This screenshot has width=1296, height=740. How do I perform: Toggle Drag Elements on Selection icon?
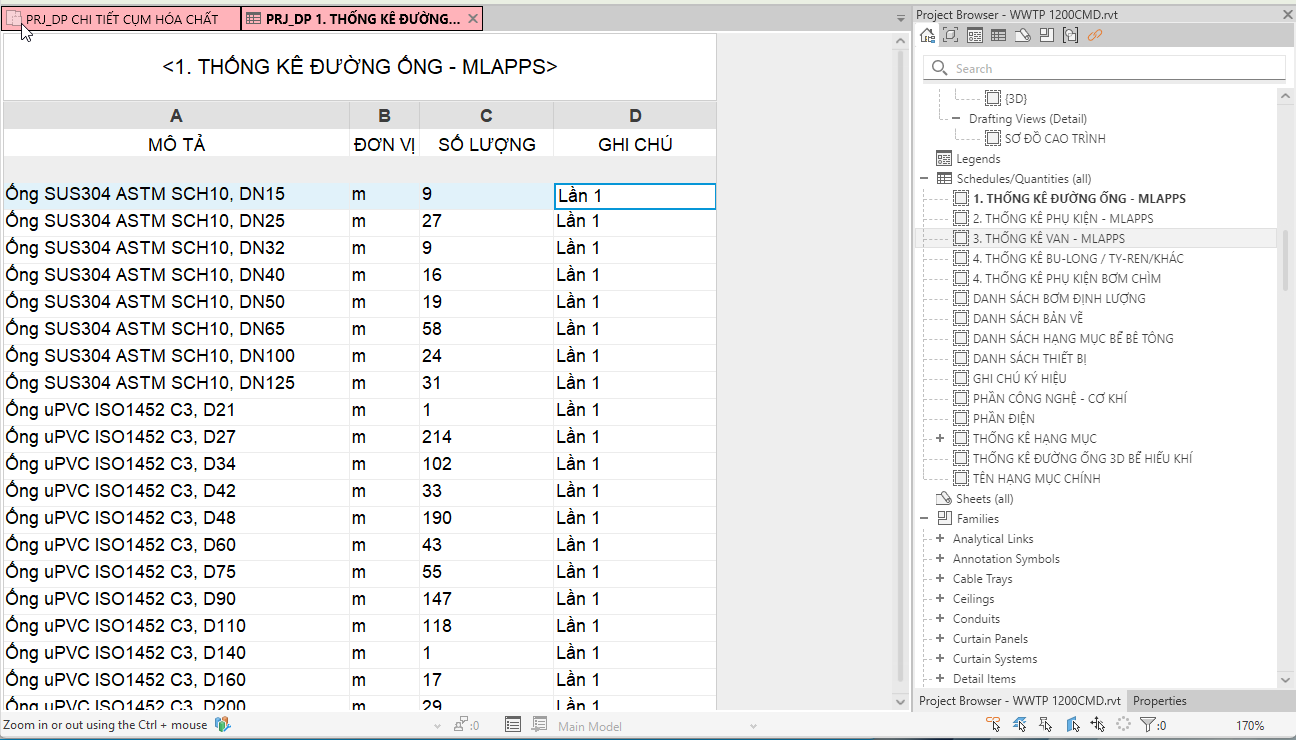tap(1098, 725)
